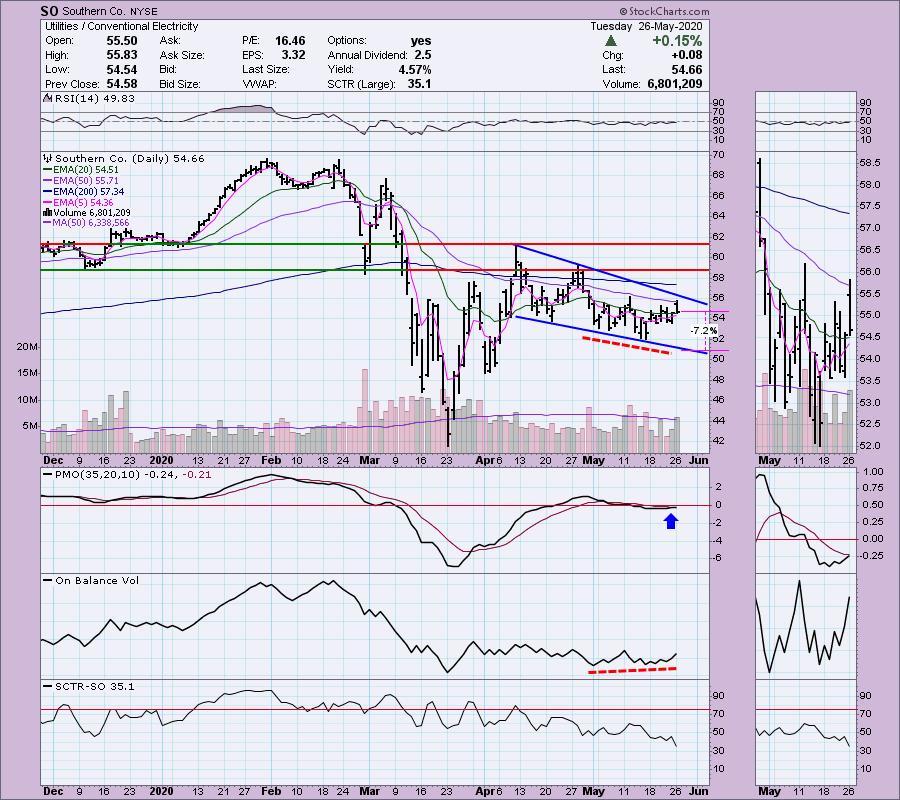The width and height of the screenshot is (900, 800).
Task: Click the SCTR (Large) value 35.1
Action: 421,84
